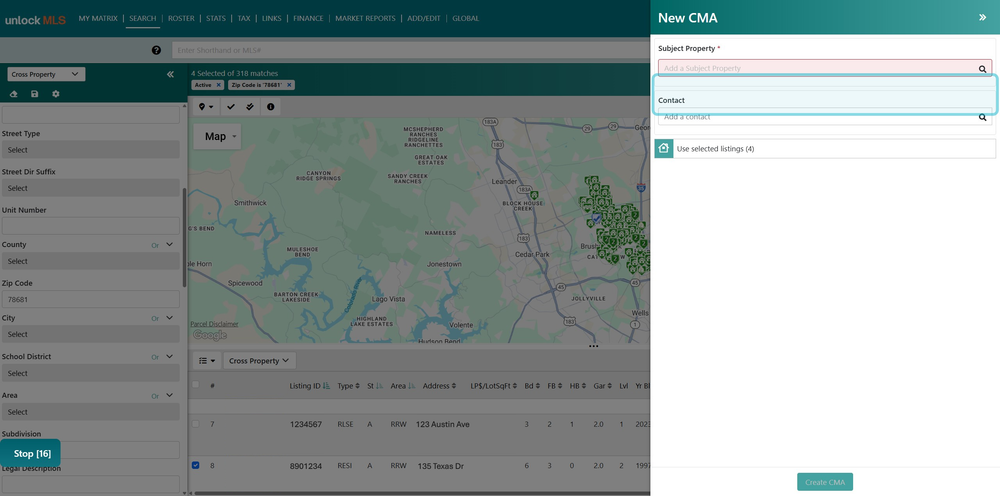Open the info icon above the map
Viewport: 1000px width, 496px height.
270,107
